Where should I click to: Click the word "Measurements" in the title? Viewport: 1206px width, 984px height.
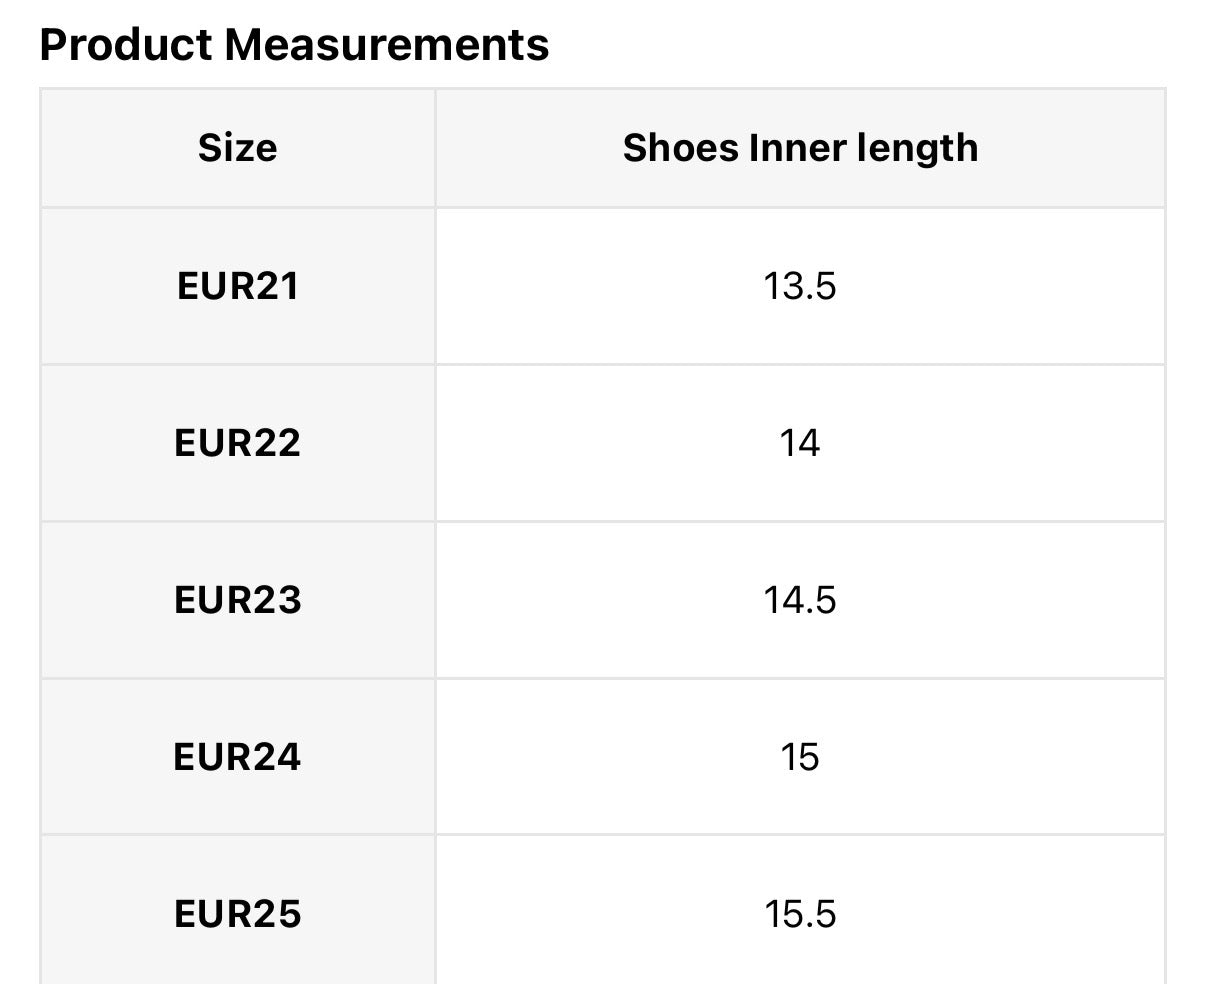tap(386, 45)
